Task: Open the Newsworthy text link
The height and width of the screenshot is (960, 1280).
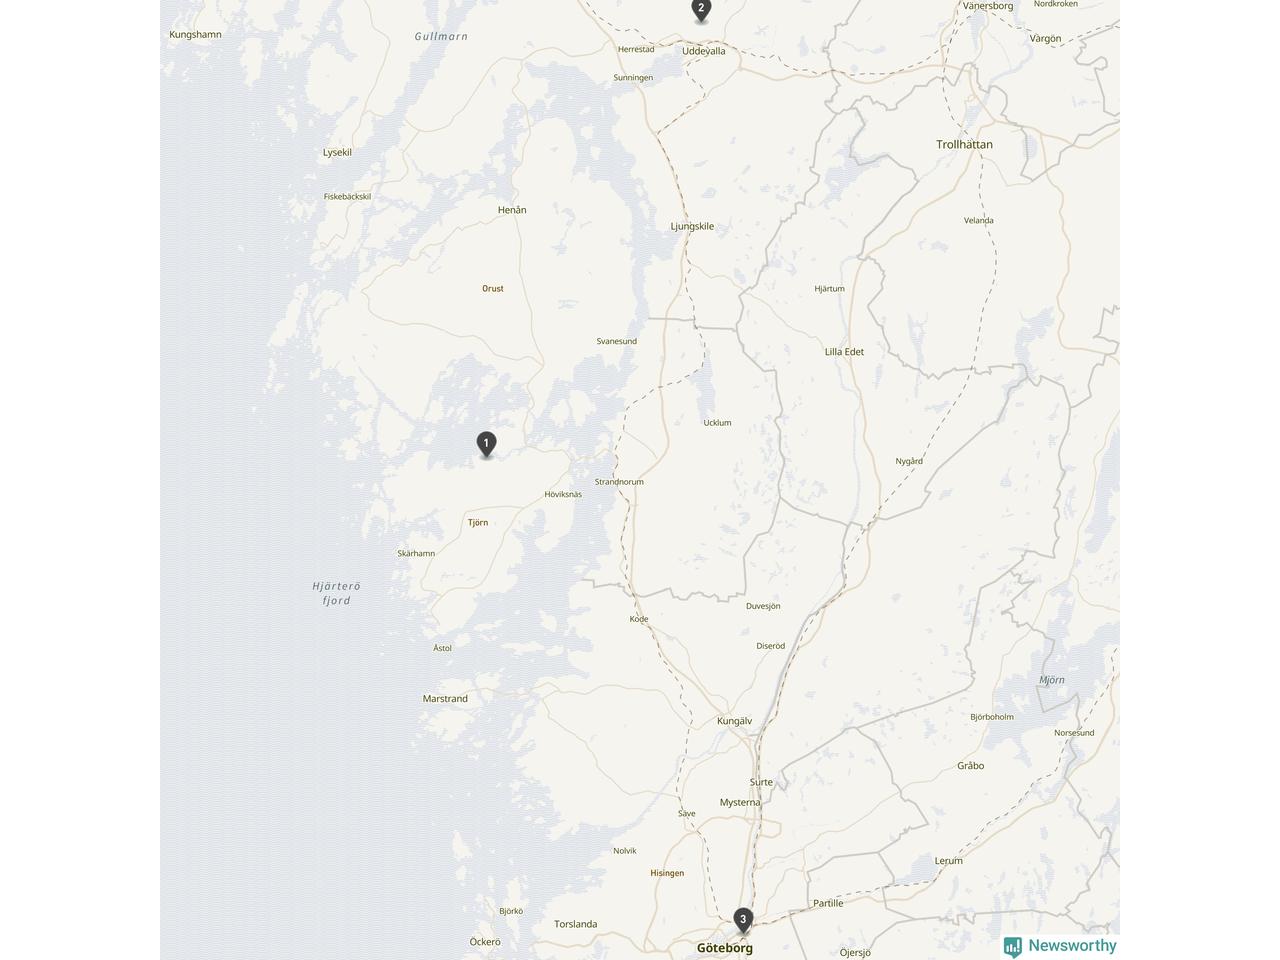Action: [x=1072, y=945]
